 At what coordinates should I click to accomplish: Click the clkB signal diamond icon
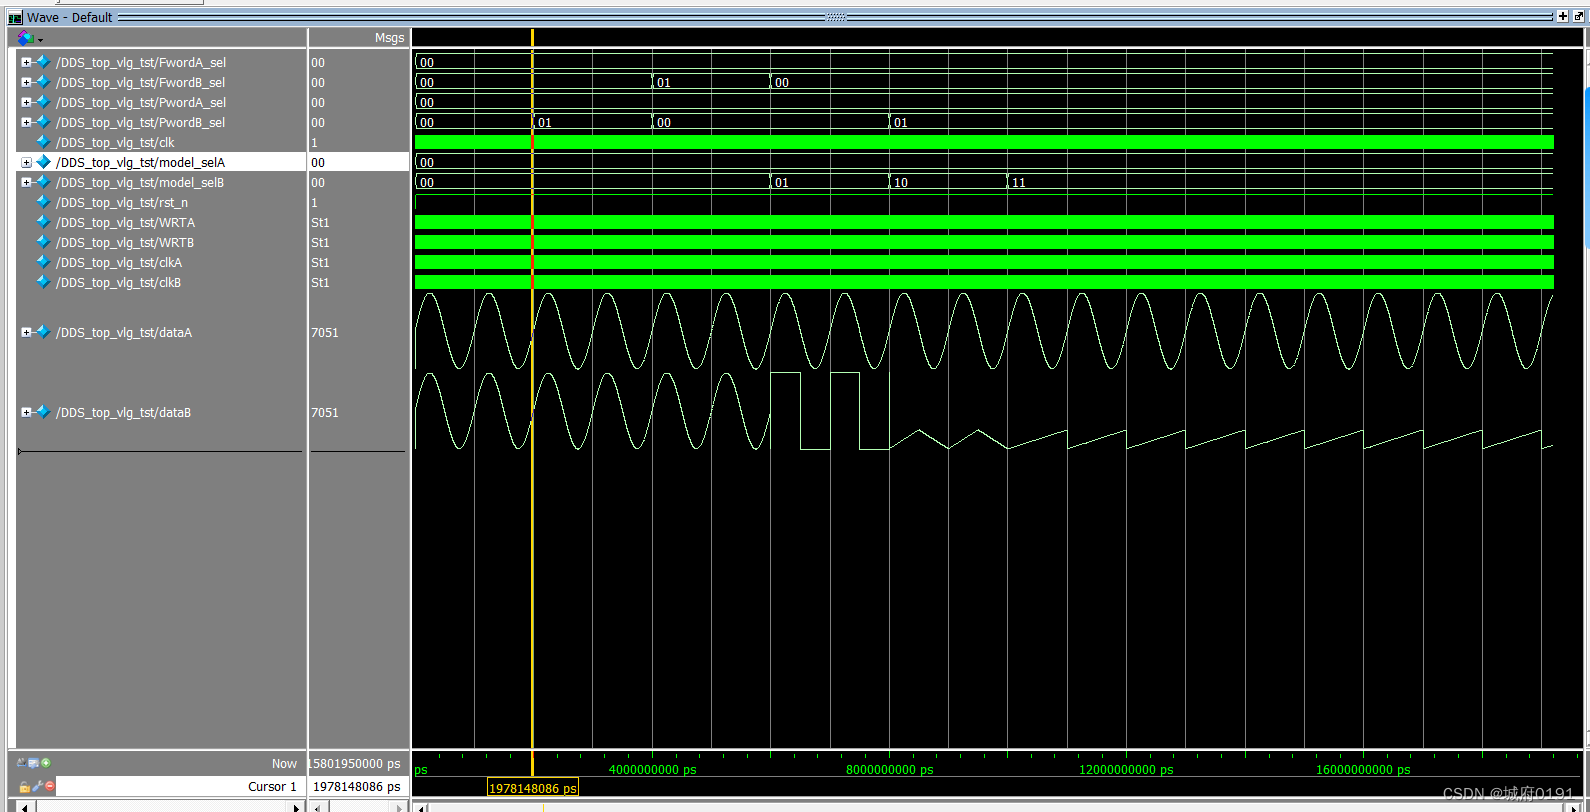[43, 282]
